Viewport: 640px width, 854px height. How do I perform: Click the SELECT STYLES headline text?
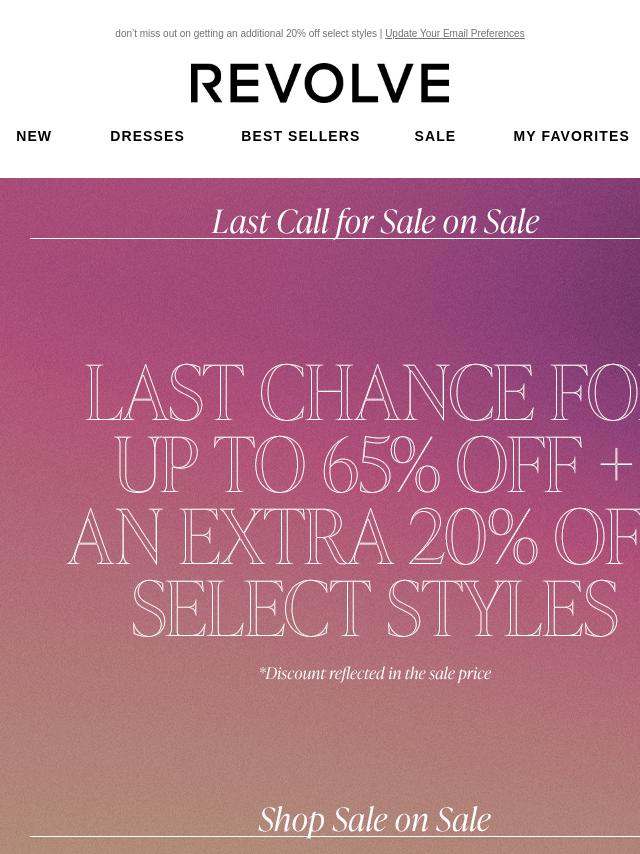[x=375, y=608]
